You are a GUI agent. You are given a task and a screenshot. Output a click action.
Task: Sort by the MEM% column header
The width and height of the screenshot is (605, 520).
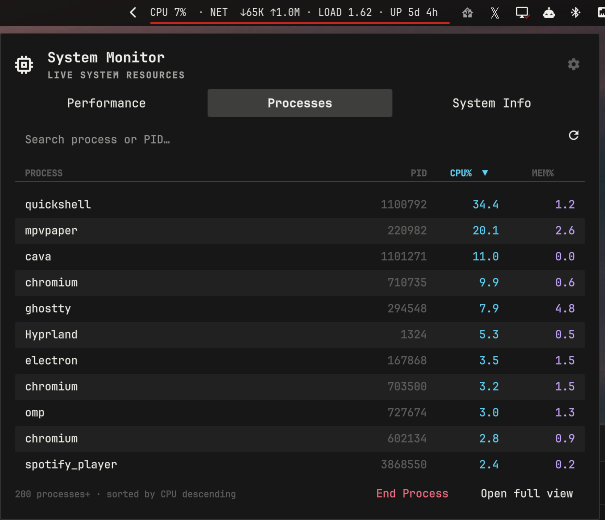tap(542, 173)
